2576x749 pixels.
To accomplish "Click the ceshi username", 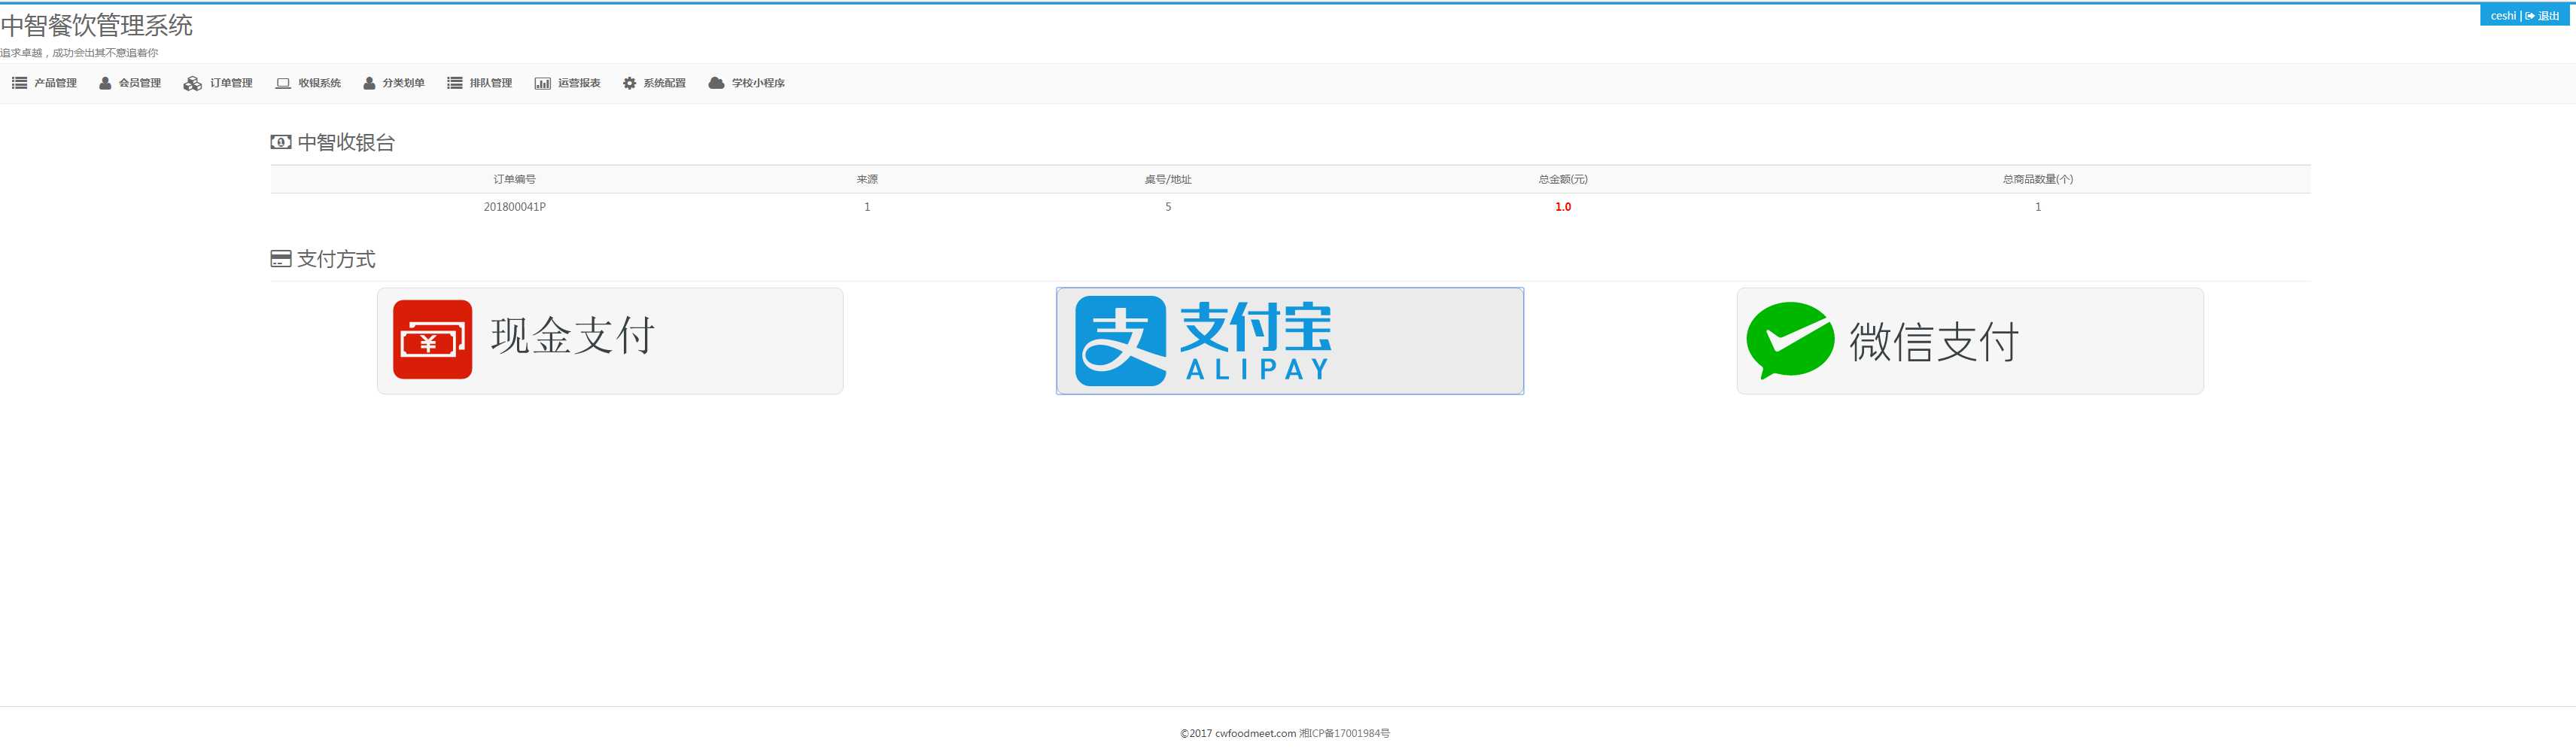I will (2503, 16).
